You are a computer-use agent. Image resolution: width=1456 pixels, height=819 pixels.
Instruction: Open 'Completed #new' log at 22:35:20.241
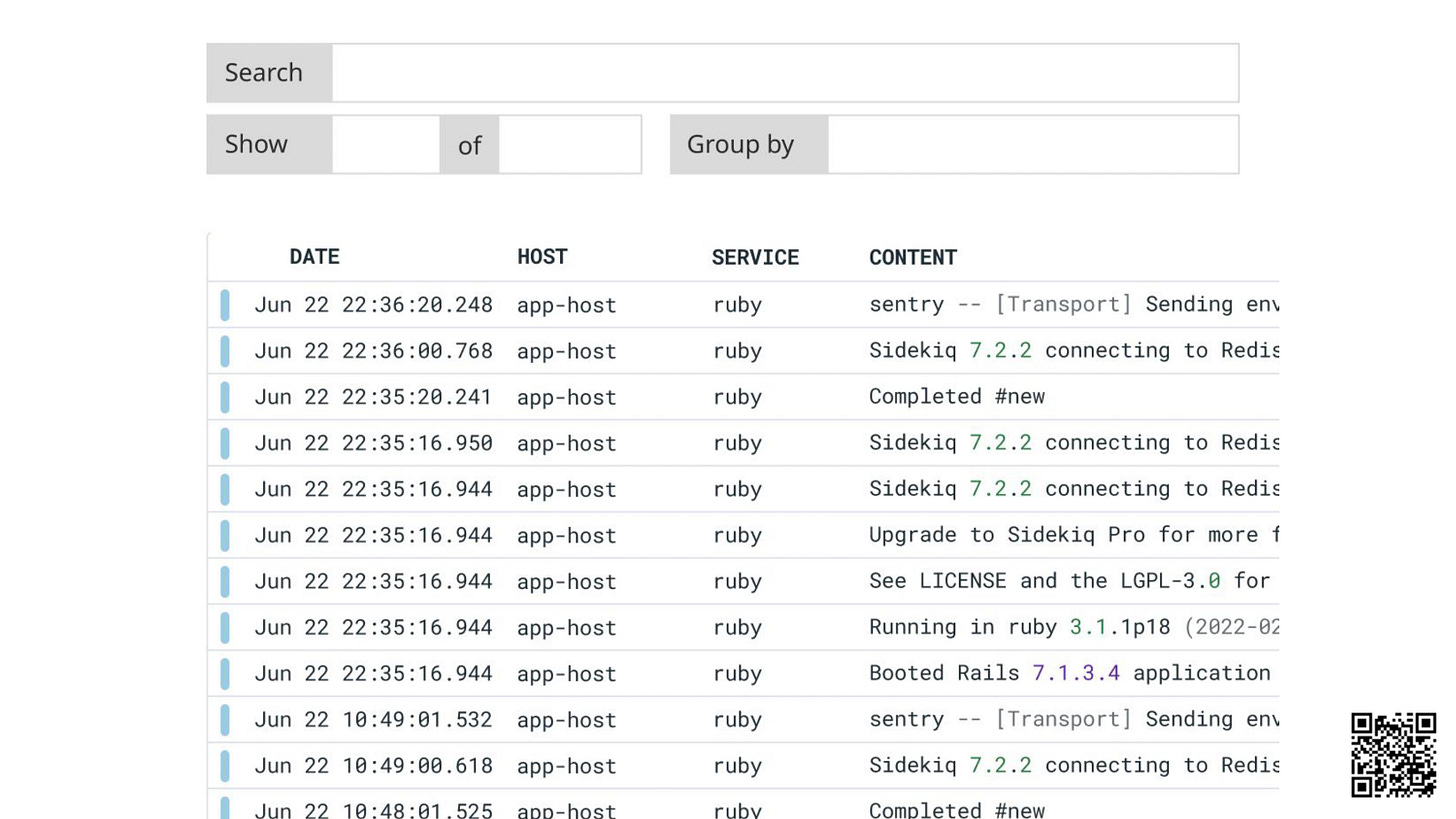point(957,397)
